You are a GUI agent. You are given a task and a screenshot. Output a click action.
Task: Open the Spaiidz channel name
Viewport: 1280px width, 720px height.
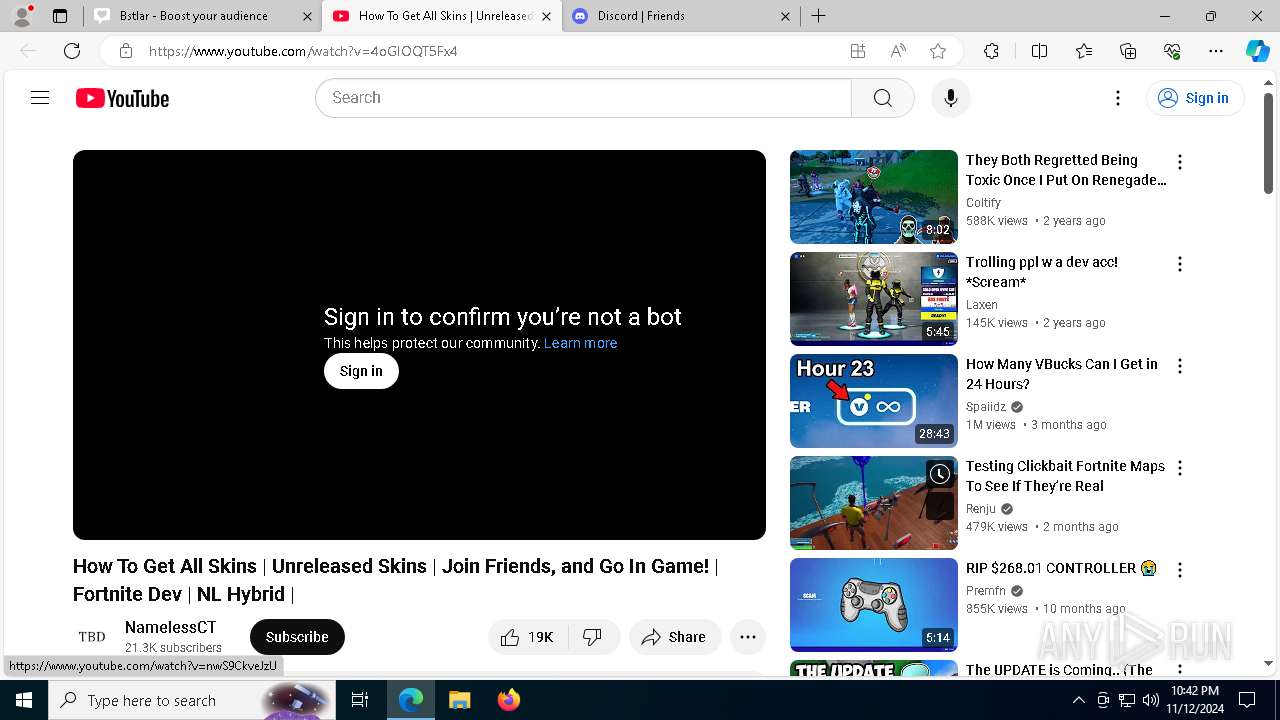(986, 407)
